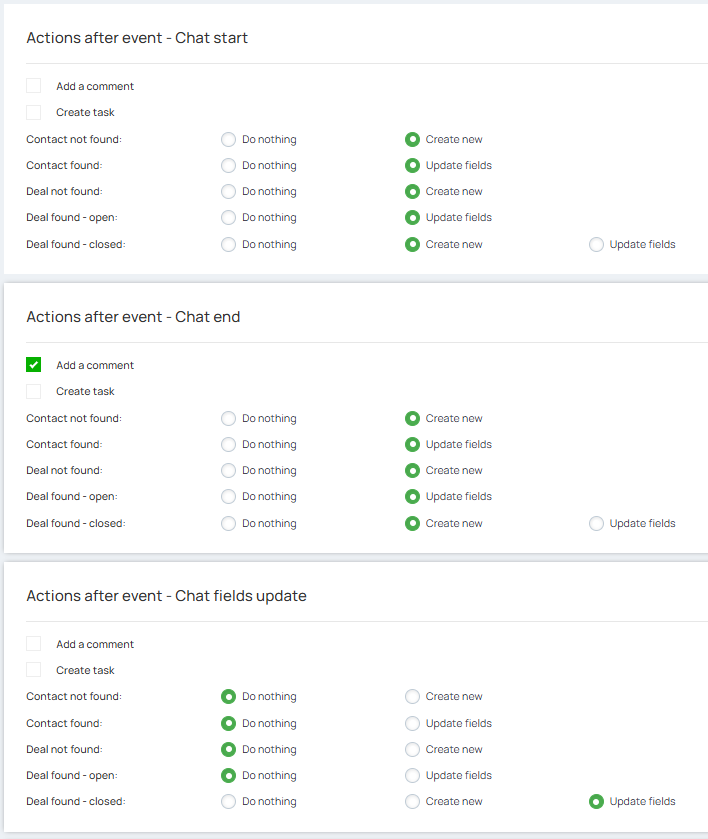708x839 pixels.
Task: Set Deal found - closed to Do nothing in Chat end
Action: coord(228,523)
